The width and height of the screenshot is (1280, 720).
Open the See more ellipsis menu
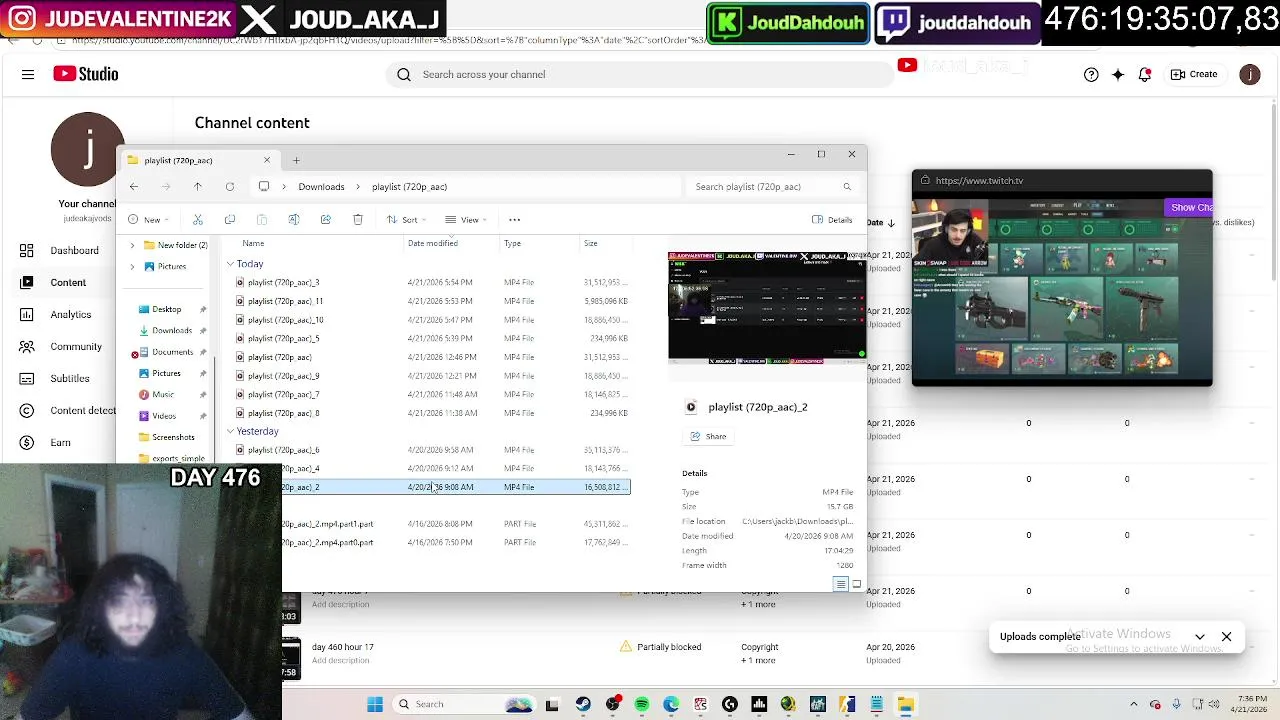click(514, 219)
